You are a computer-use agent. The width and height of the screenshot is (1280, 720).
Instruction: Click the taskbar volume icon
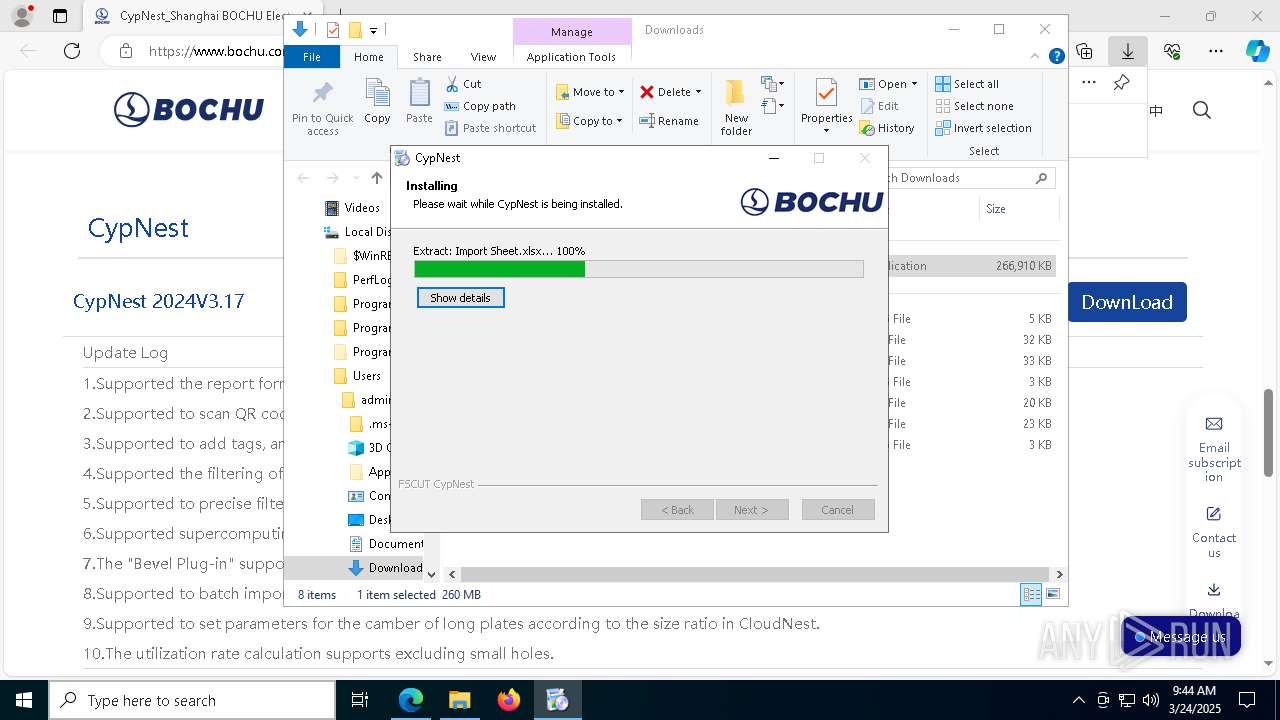(1151, 700)
